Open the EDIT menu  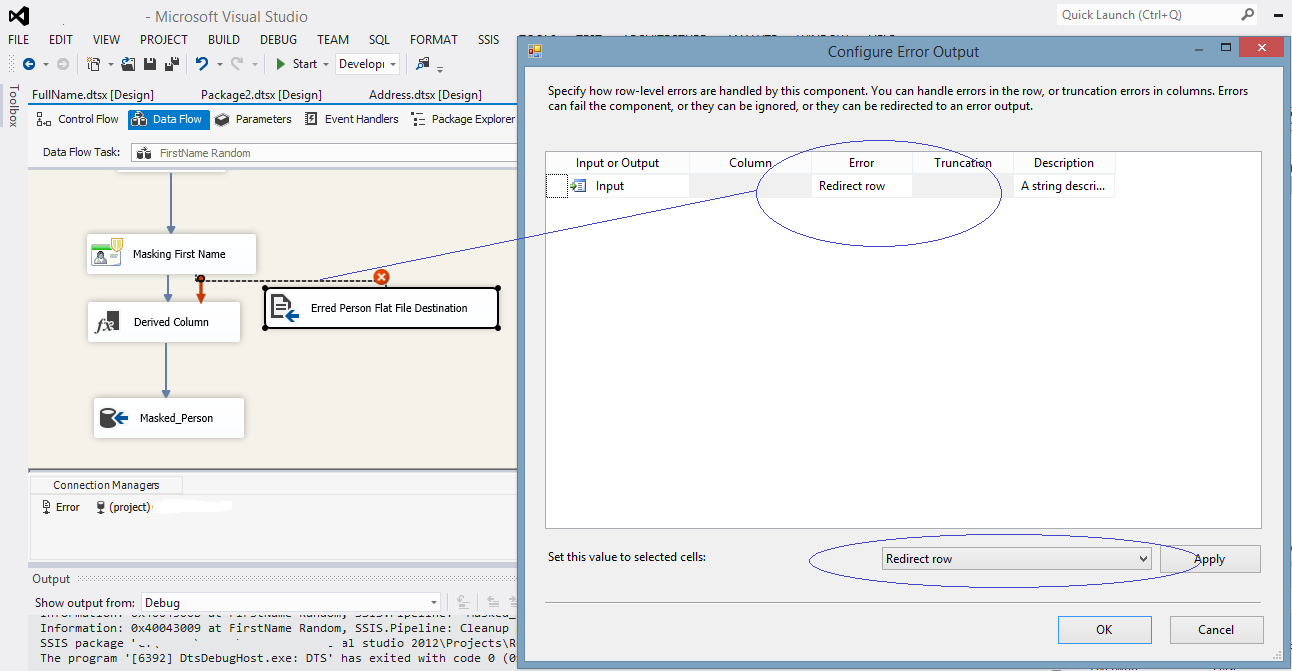coord(61,40)
